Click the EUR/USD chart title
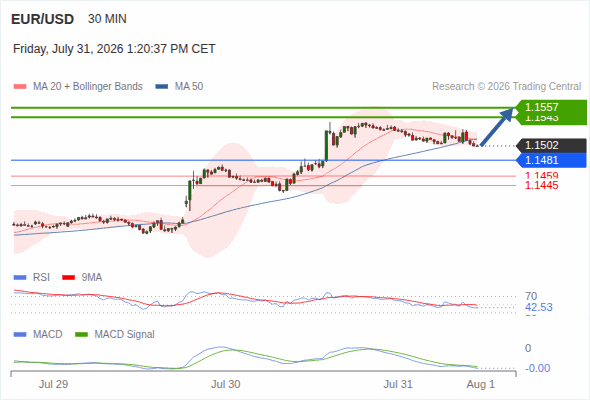The width and height of the screenshot is (590, 400). [x=42, y=19]
